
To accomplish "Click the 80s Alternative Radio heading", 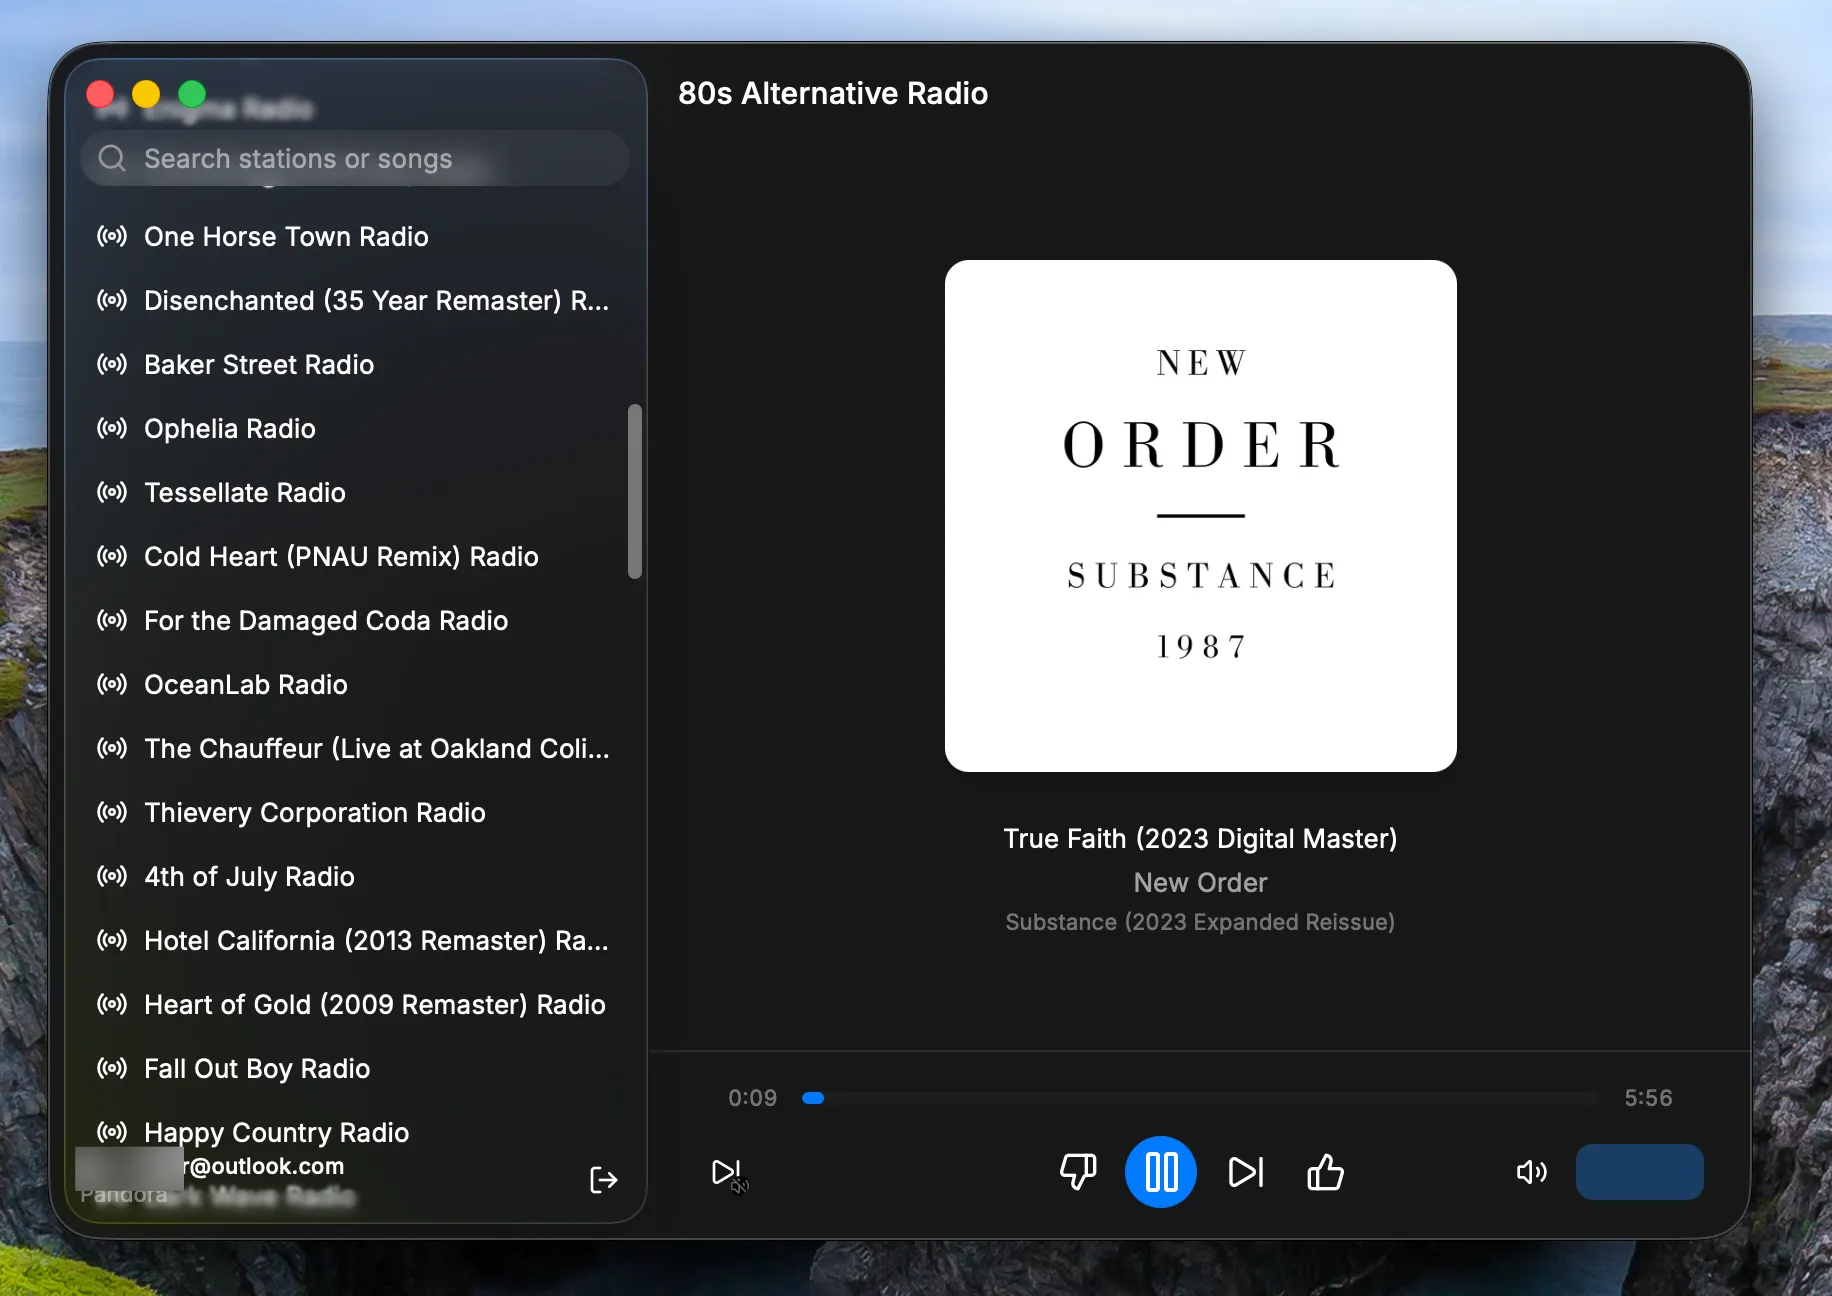I will 833,93.
